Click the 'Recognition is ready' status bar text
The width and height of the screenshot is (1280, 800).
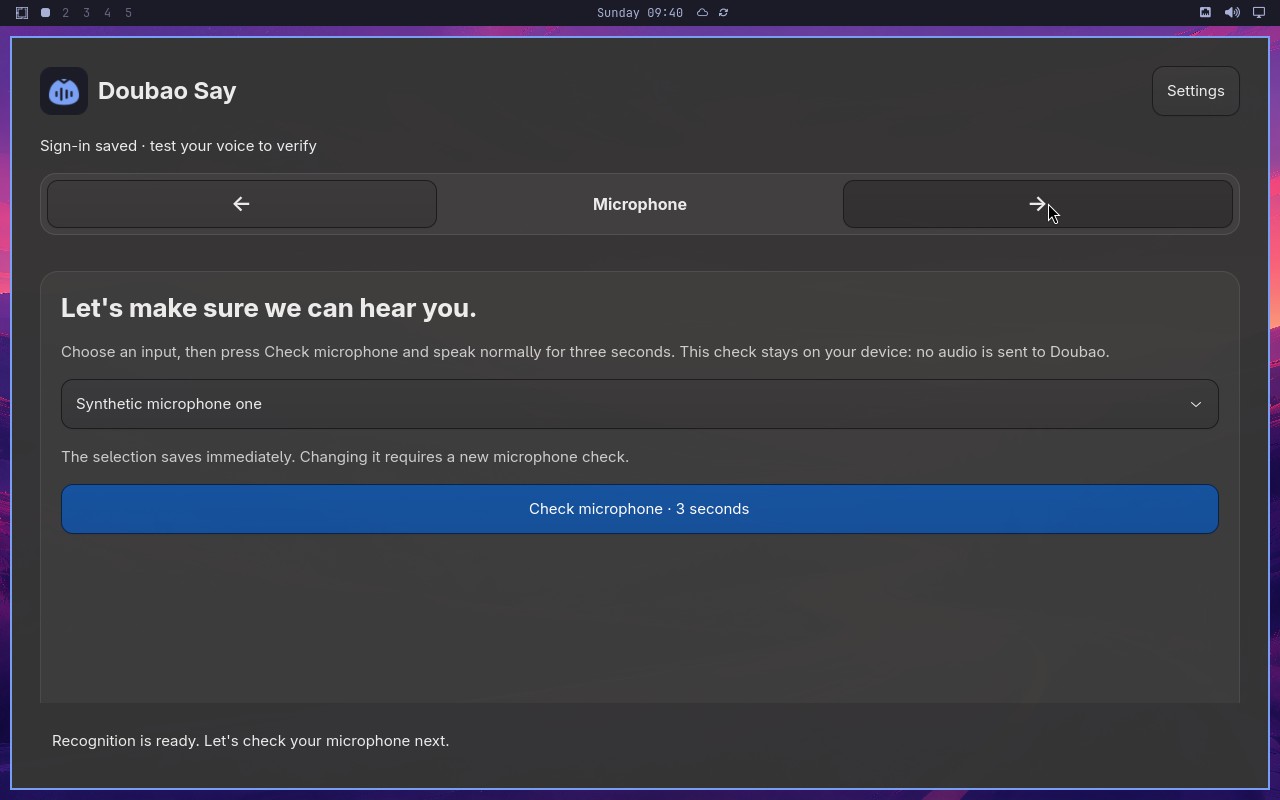(x=250, y=741)
